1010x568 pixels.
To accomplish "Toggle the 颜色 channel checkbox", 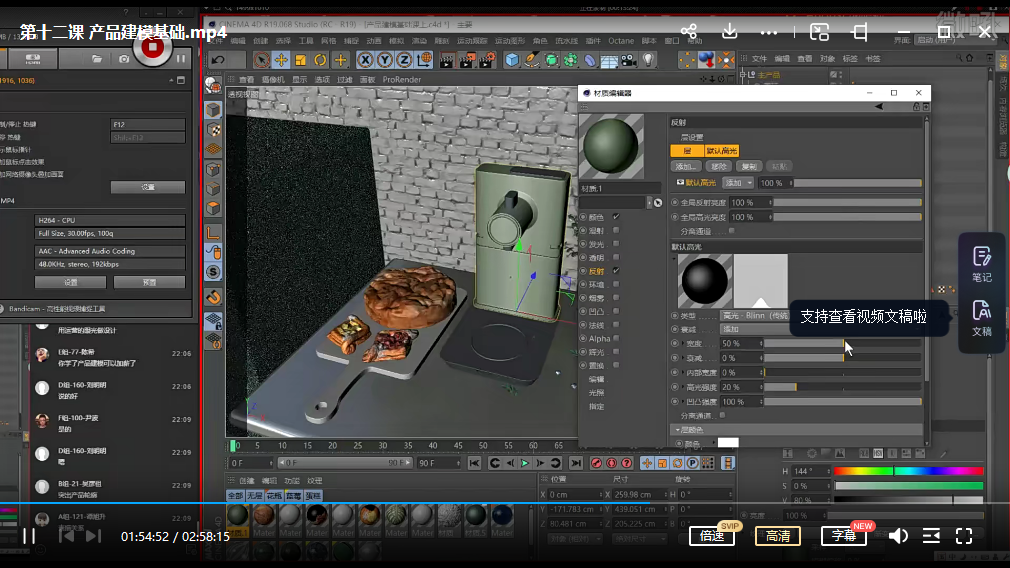I will tap(616, 217).
